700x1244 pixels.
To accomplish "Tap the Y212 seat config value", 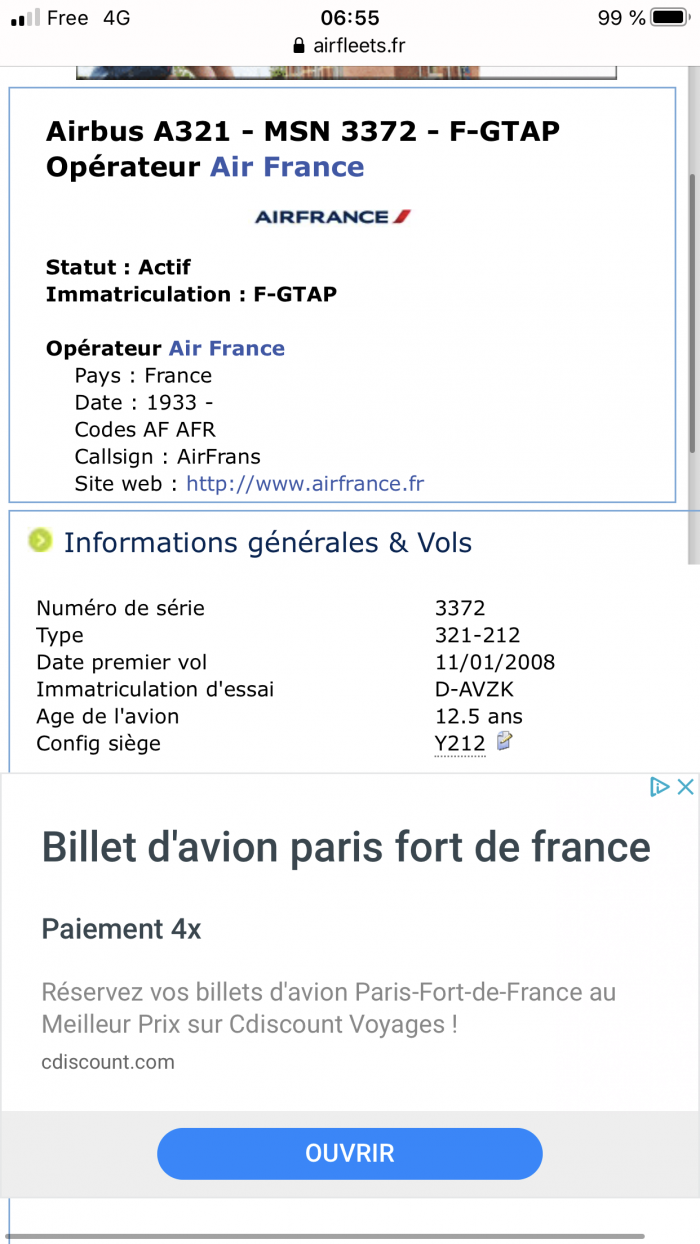I will [x=460, y=743].
